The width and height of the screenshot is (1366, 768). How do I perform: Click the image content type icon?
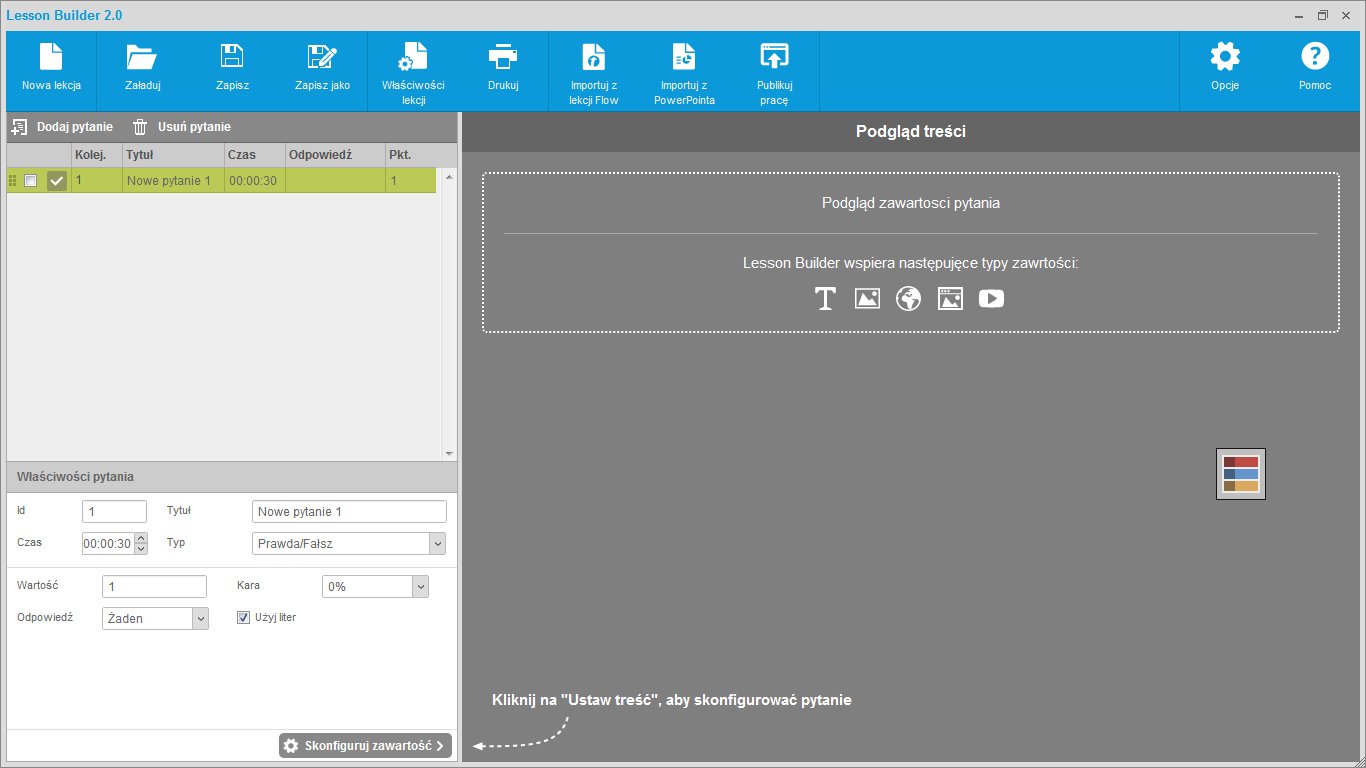pos(867,298)
